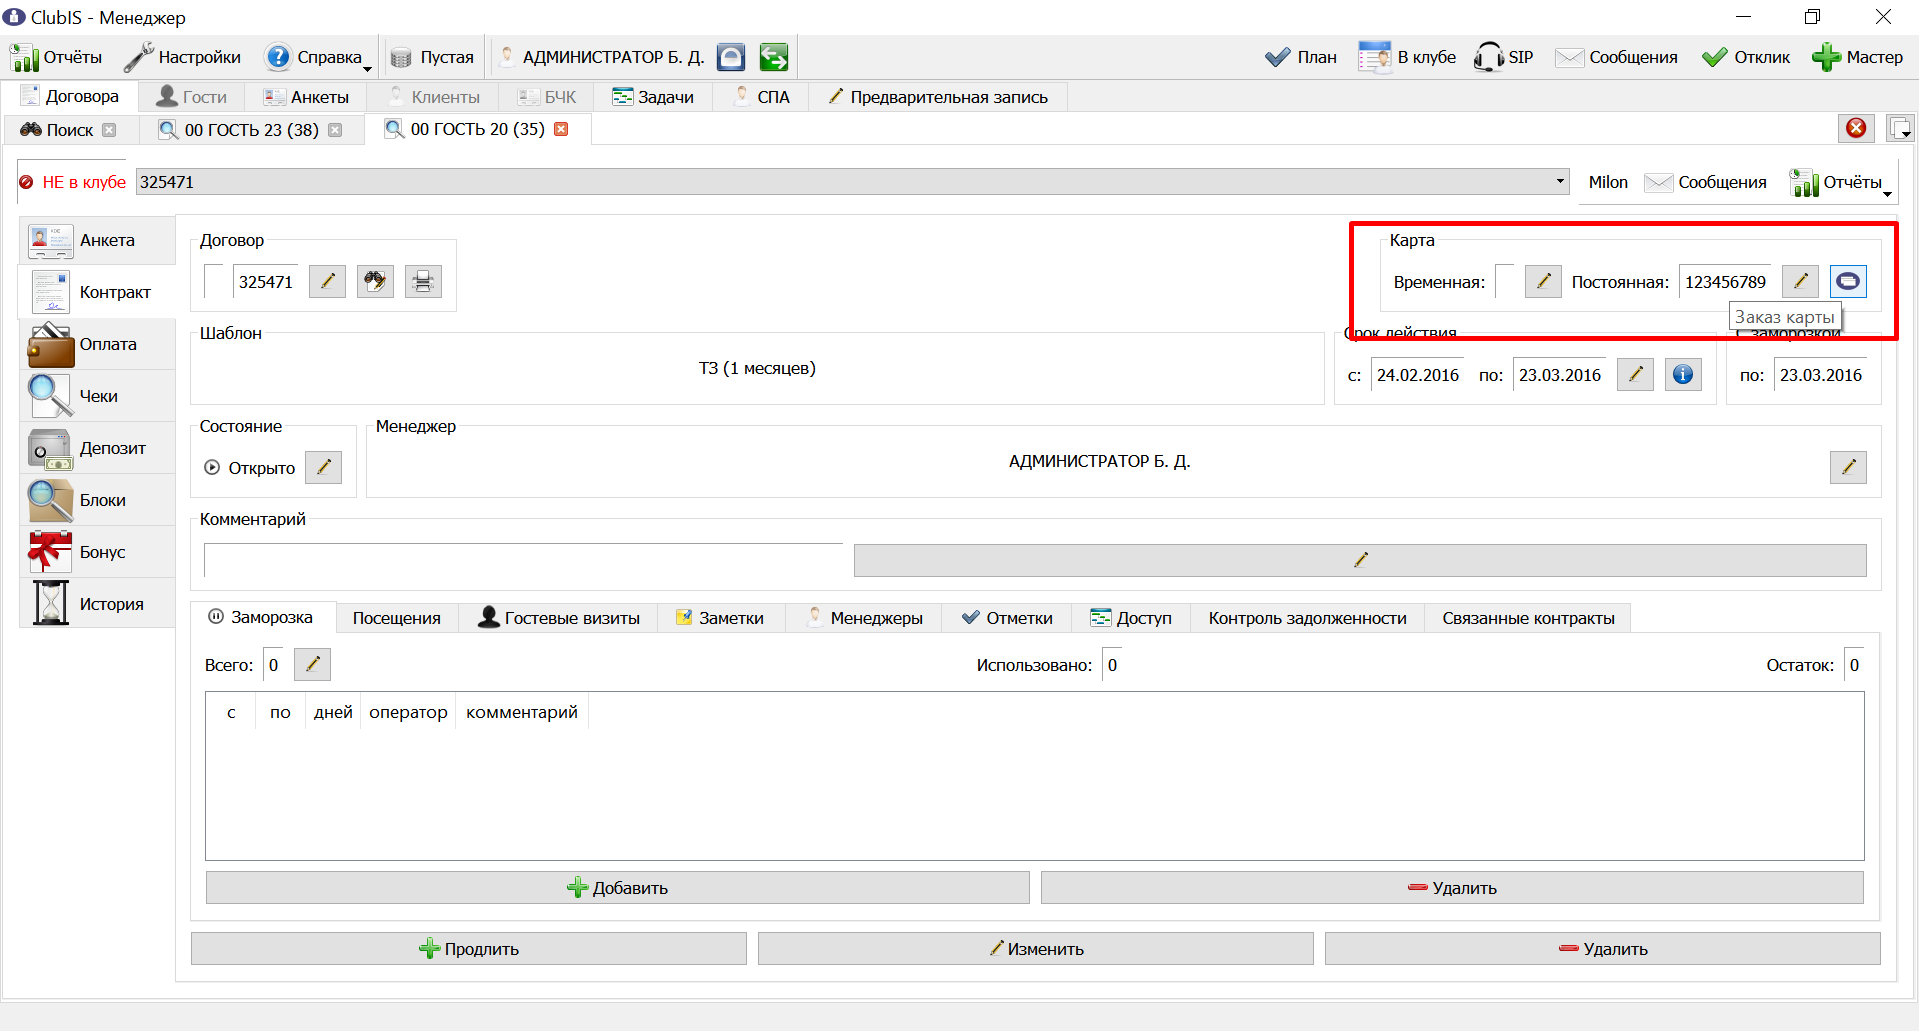This screenshot has width=1919, height=1031.
Task: Click the green swap arrows icon in toolbar
Action: click(773, 57)
